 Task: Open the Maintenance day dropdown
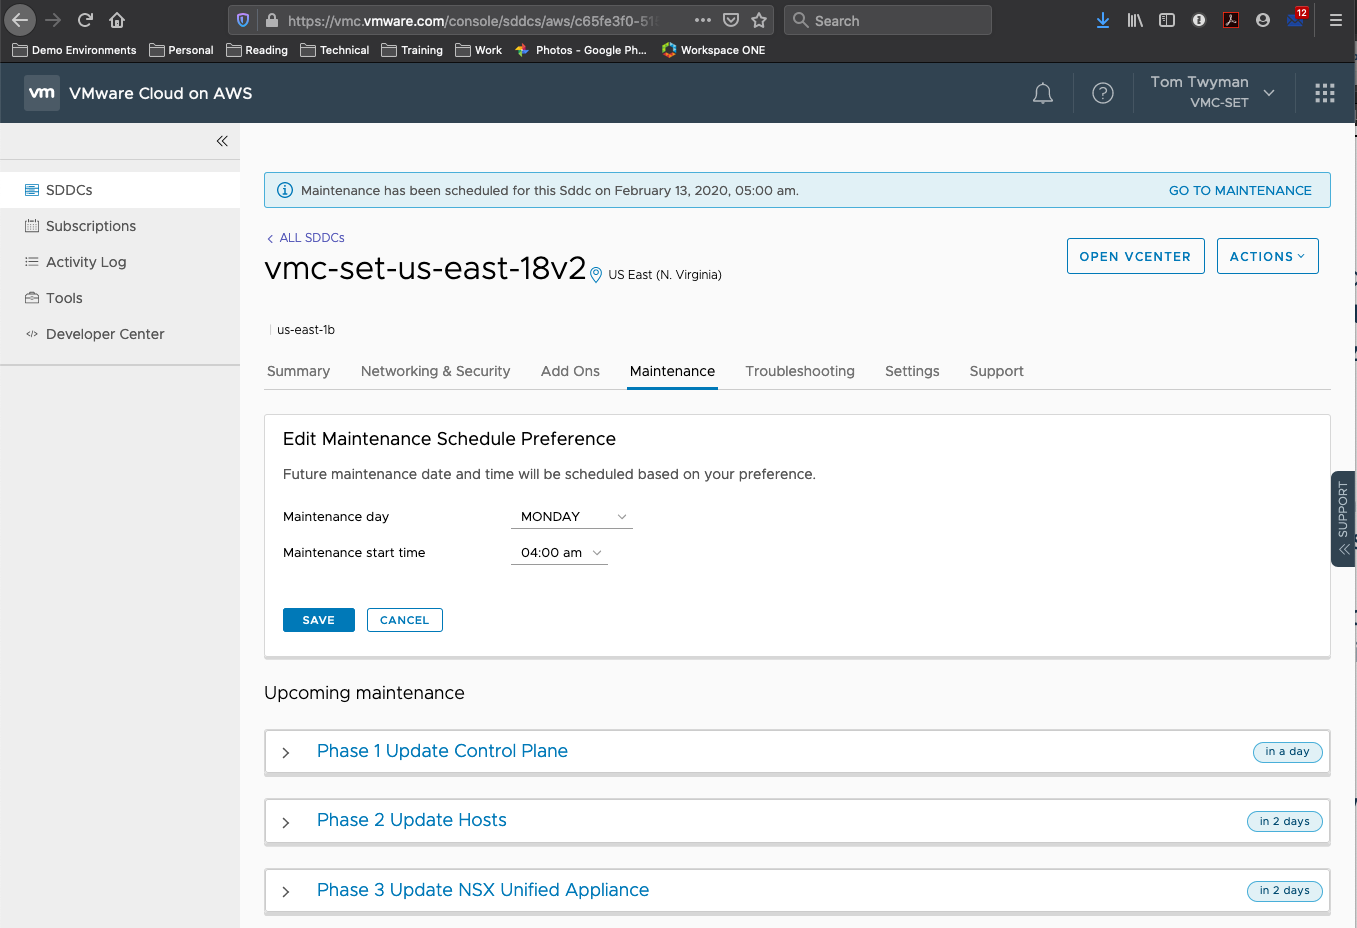click(x=572, y=517)
